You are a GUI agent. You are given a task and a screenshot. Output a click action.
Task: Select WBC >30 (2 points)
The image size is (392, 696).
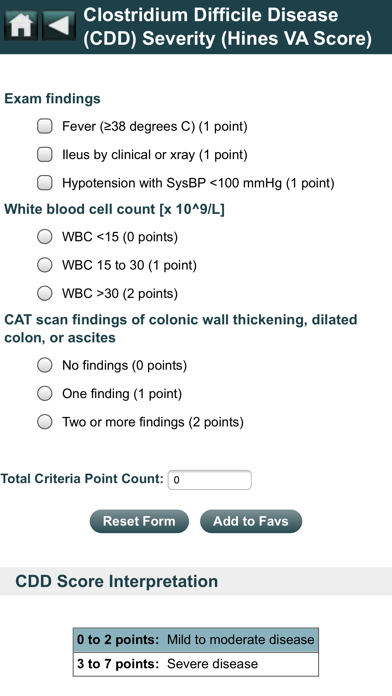(x=44, y=293)
